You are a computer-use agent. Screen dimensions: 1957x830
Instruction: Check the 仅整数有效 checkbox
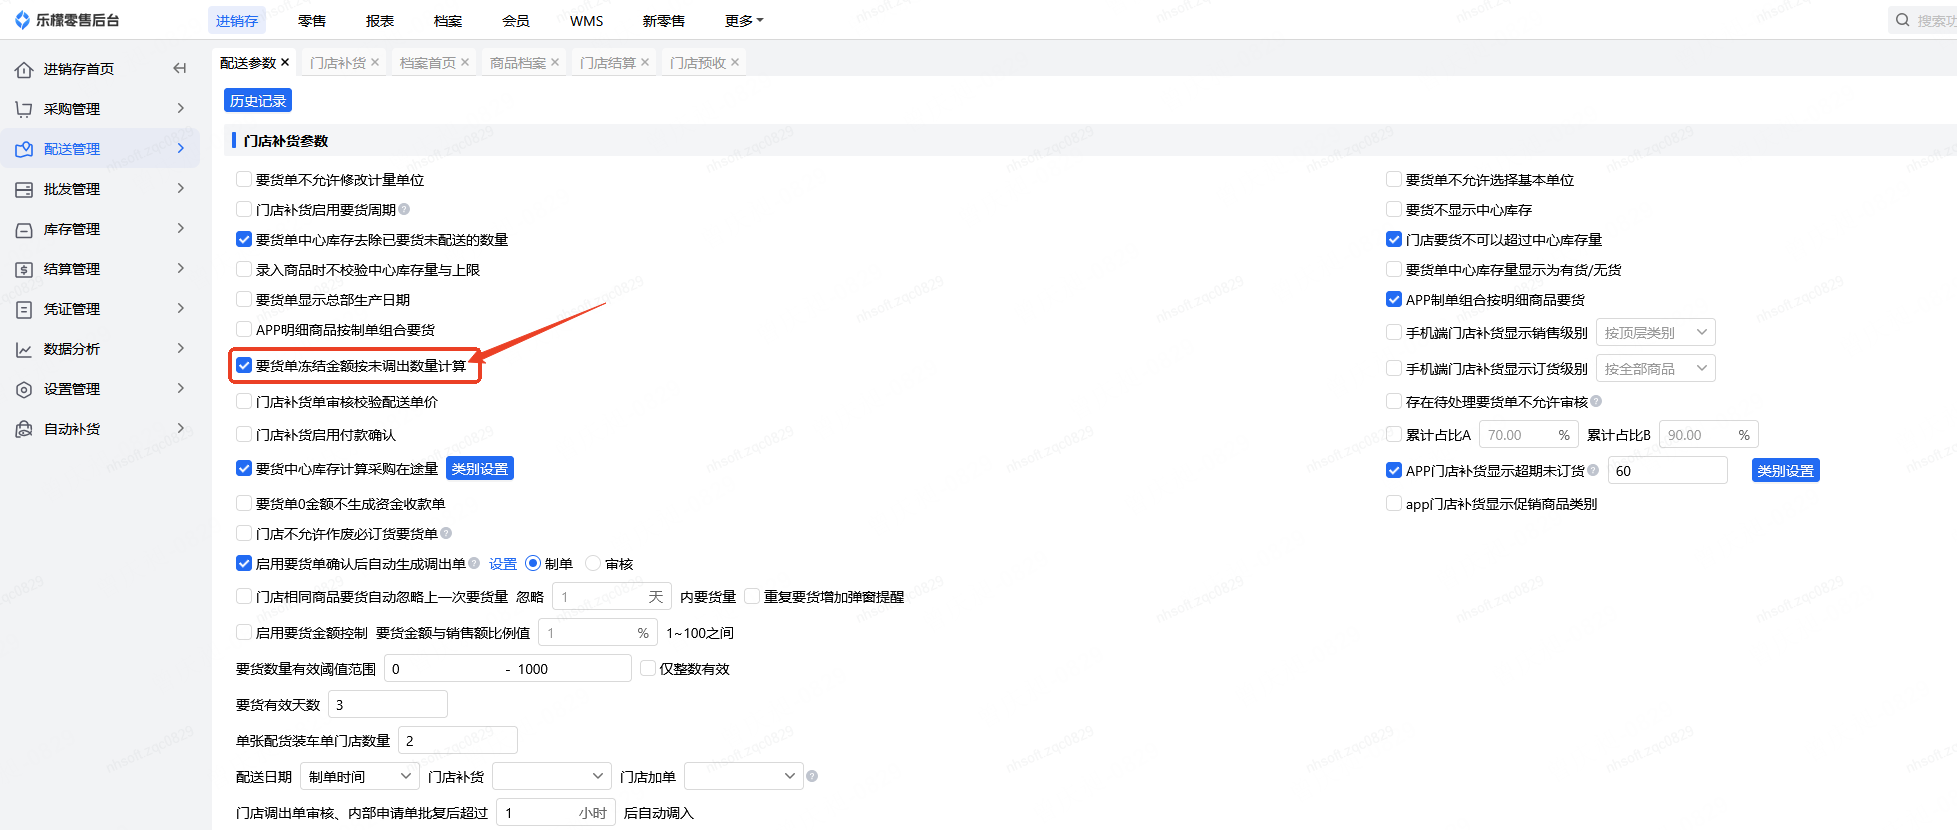click(648, 668)
